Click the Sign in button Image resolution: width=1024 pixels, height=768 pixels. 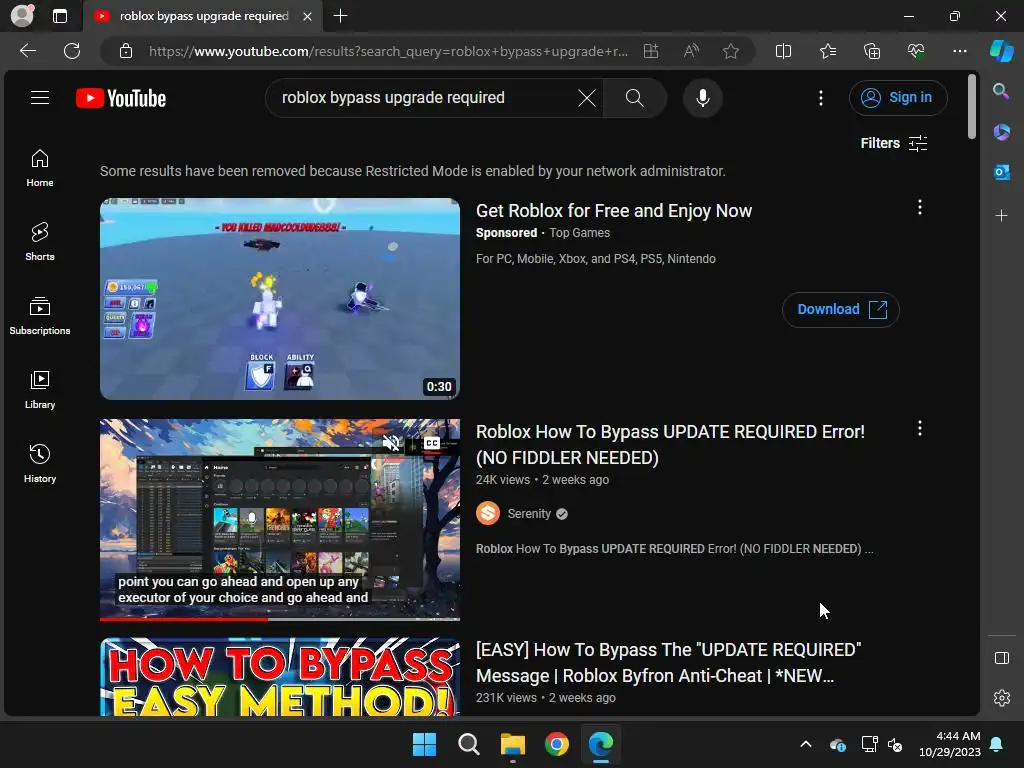pos(898,98)
